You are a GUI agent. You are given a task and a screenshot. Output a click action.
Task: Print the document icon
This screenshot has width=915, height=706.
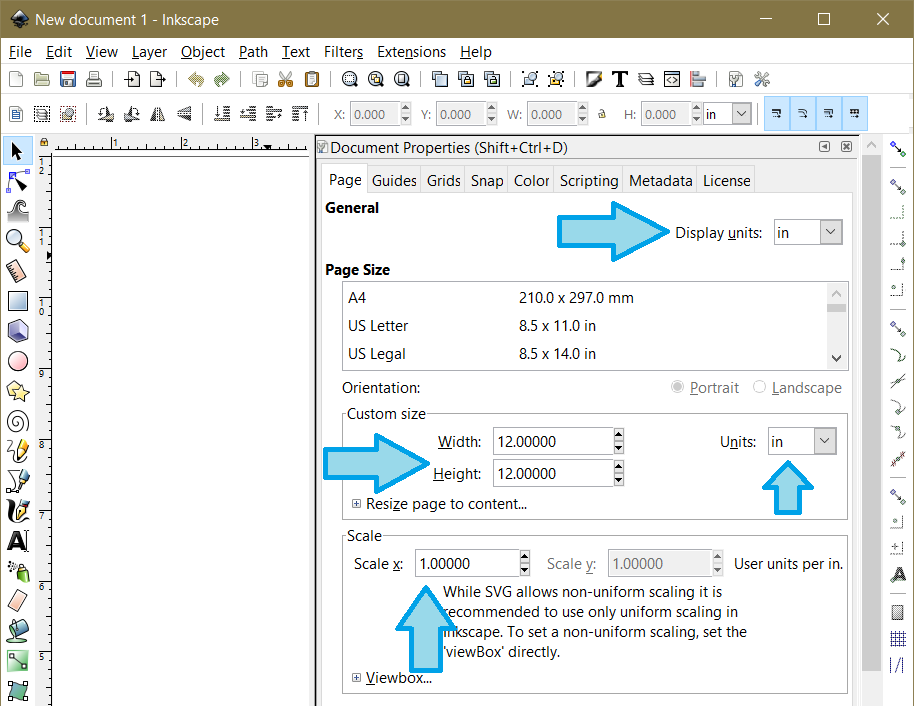point(93,79)
